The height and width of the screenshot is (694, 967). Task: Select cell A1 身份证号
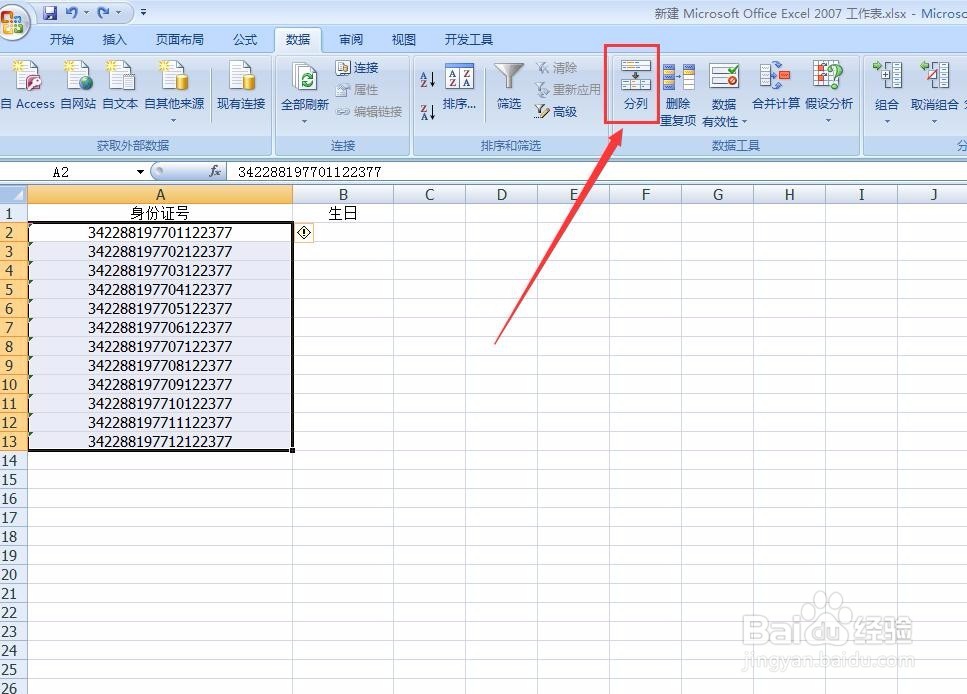click(x=160, y=213)
